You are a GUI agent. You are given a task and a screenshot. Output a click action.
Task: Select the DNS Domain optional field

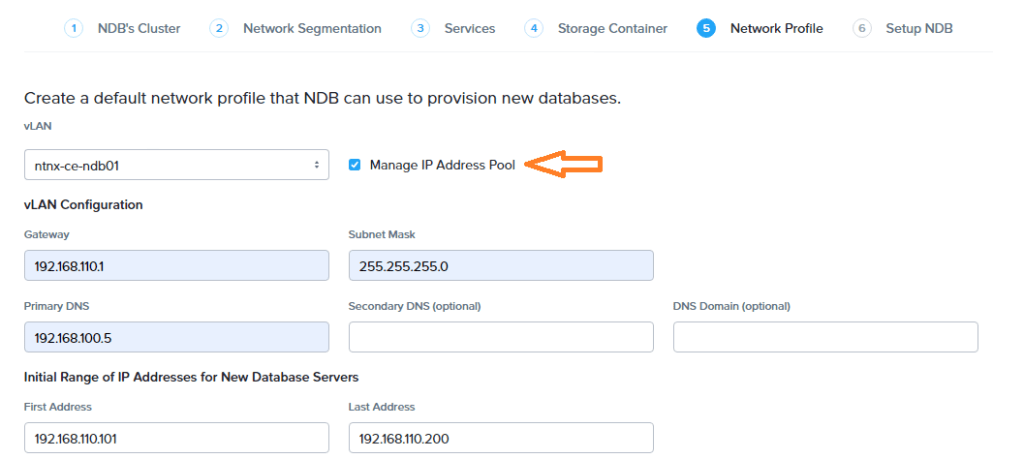[x=825, y=337]
